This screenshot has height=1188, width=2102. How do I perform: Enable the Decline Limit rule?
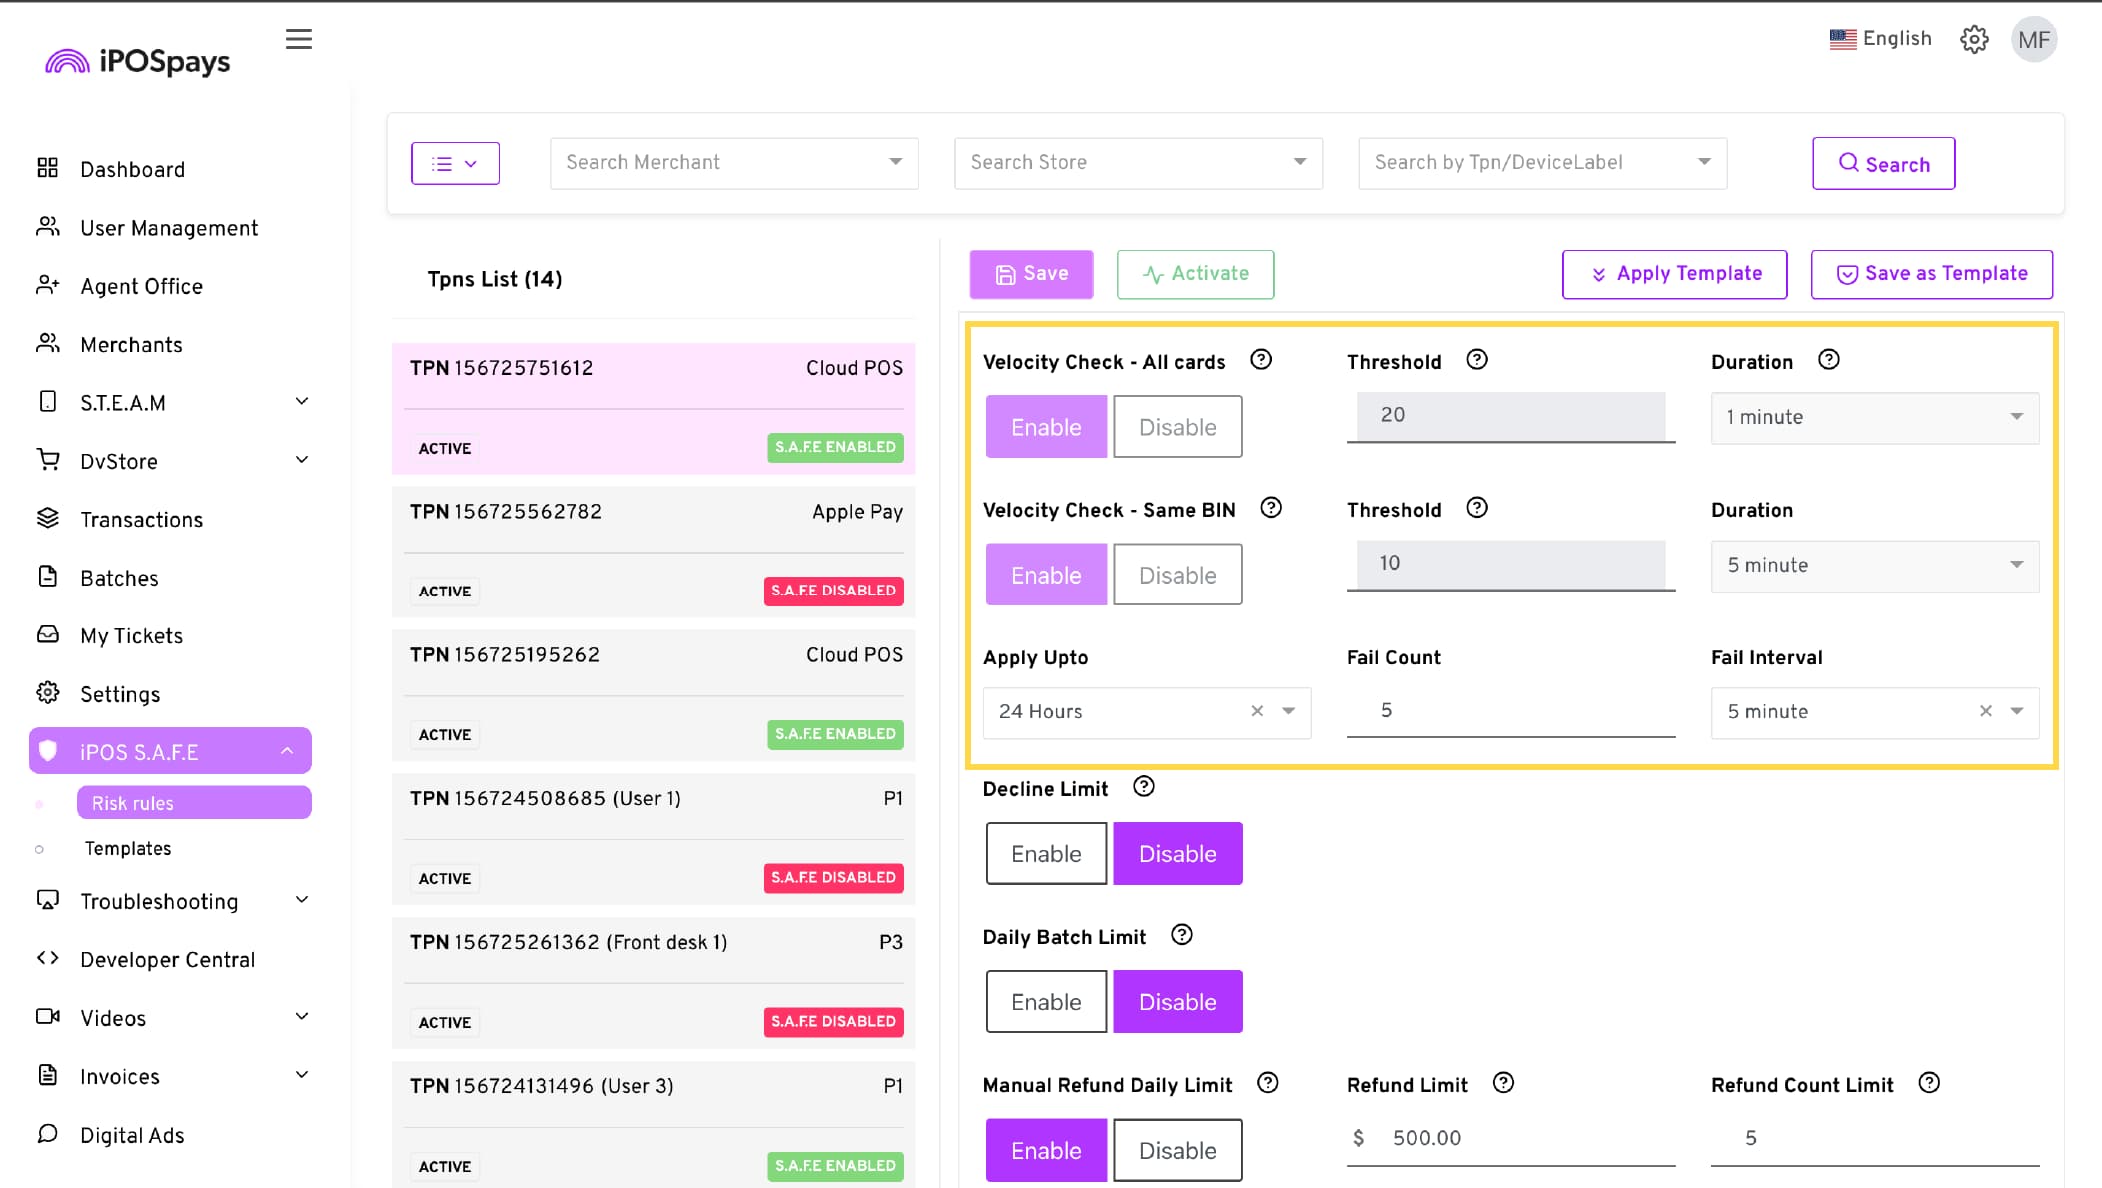click(1046, 853)
